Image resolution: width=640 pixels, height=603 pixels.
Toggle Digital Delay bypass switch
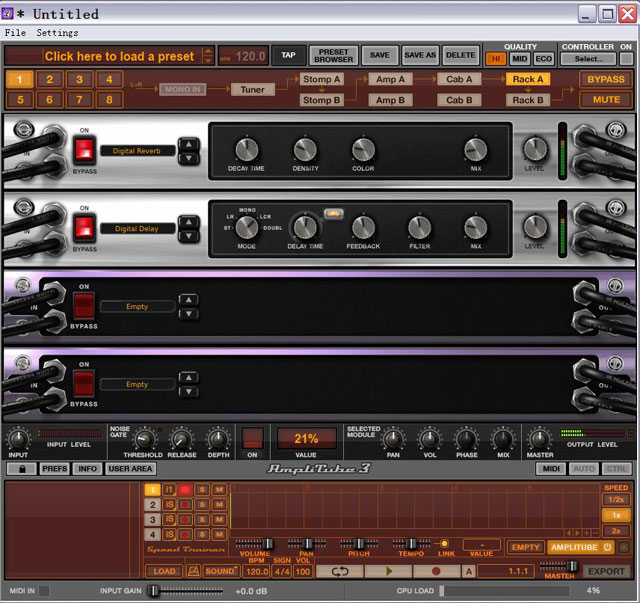(x=84, y=227)
